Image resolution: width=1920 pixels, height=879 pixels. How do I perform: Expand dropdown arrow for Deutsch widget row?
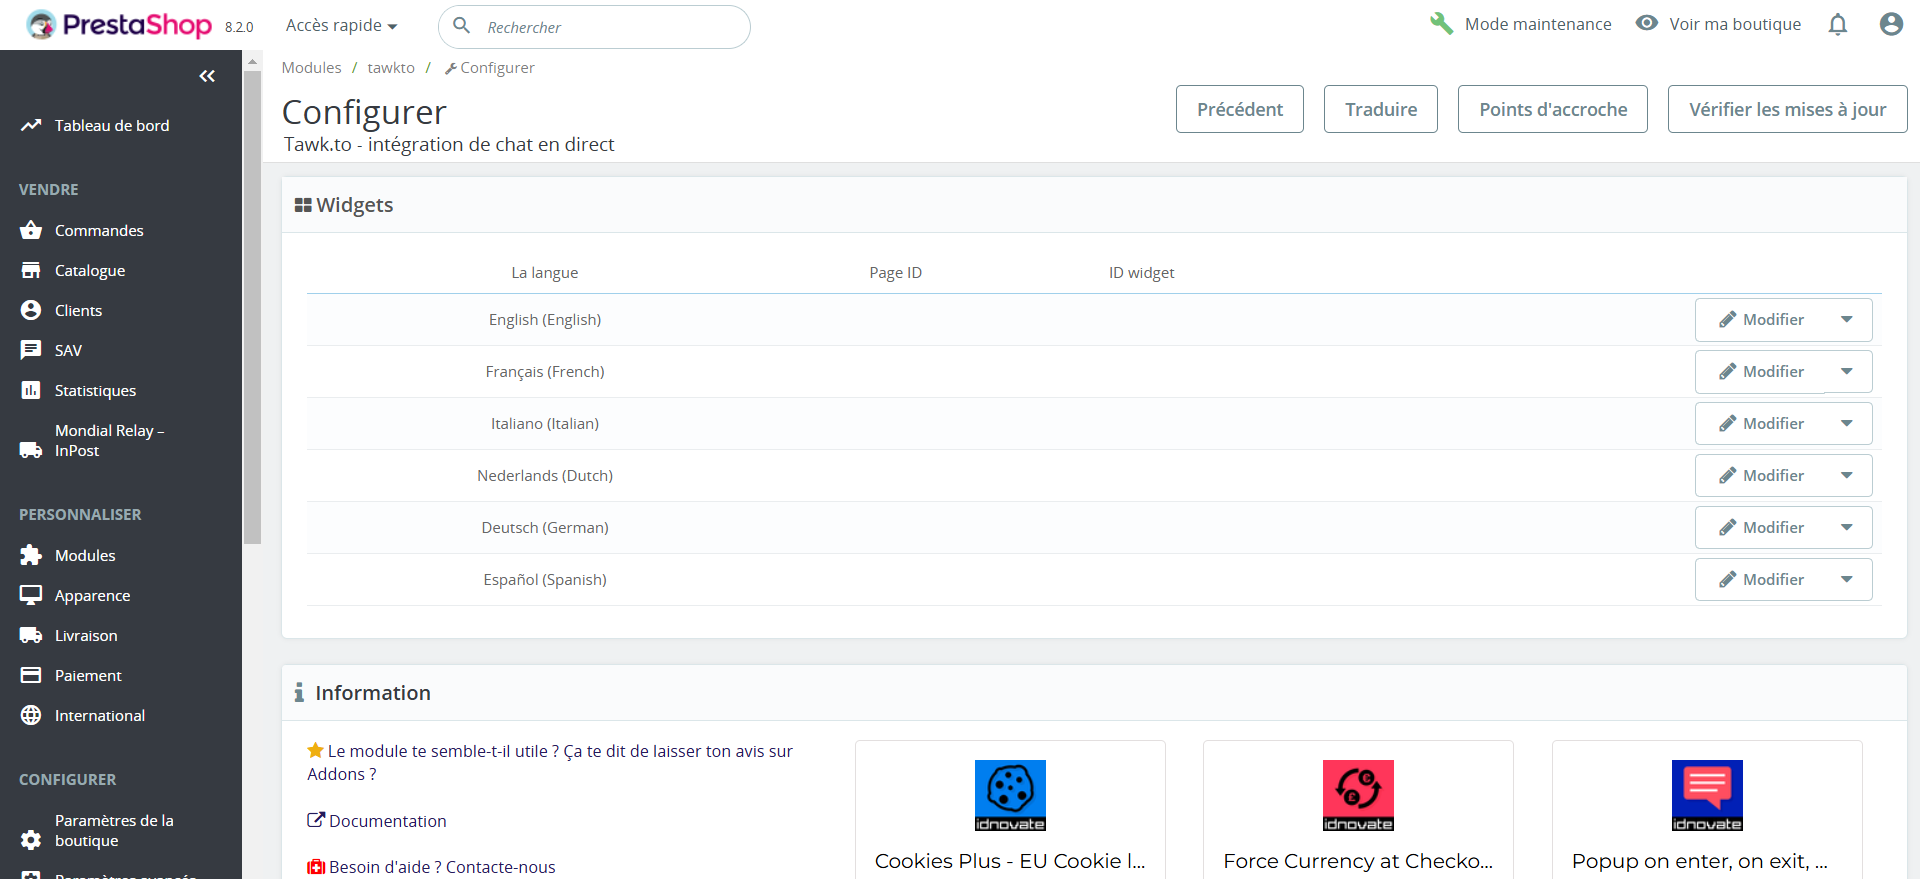point(1847,528)
